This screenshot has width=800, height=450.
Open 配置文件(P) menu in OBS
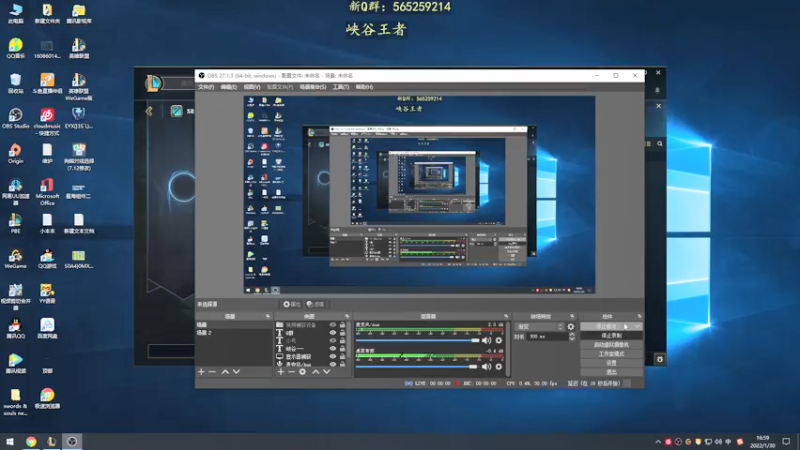coord(280,87)
